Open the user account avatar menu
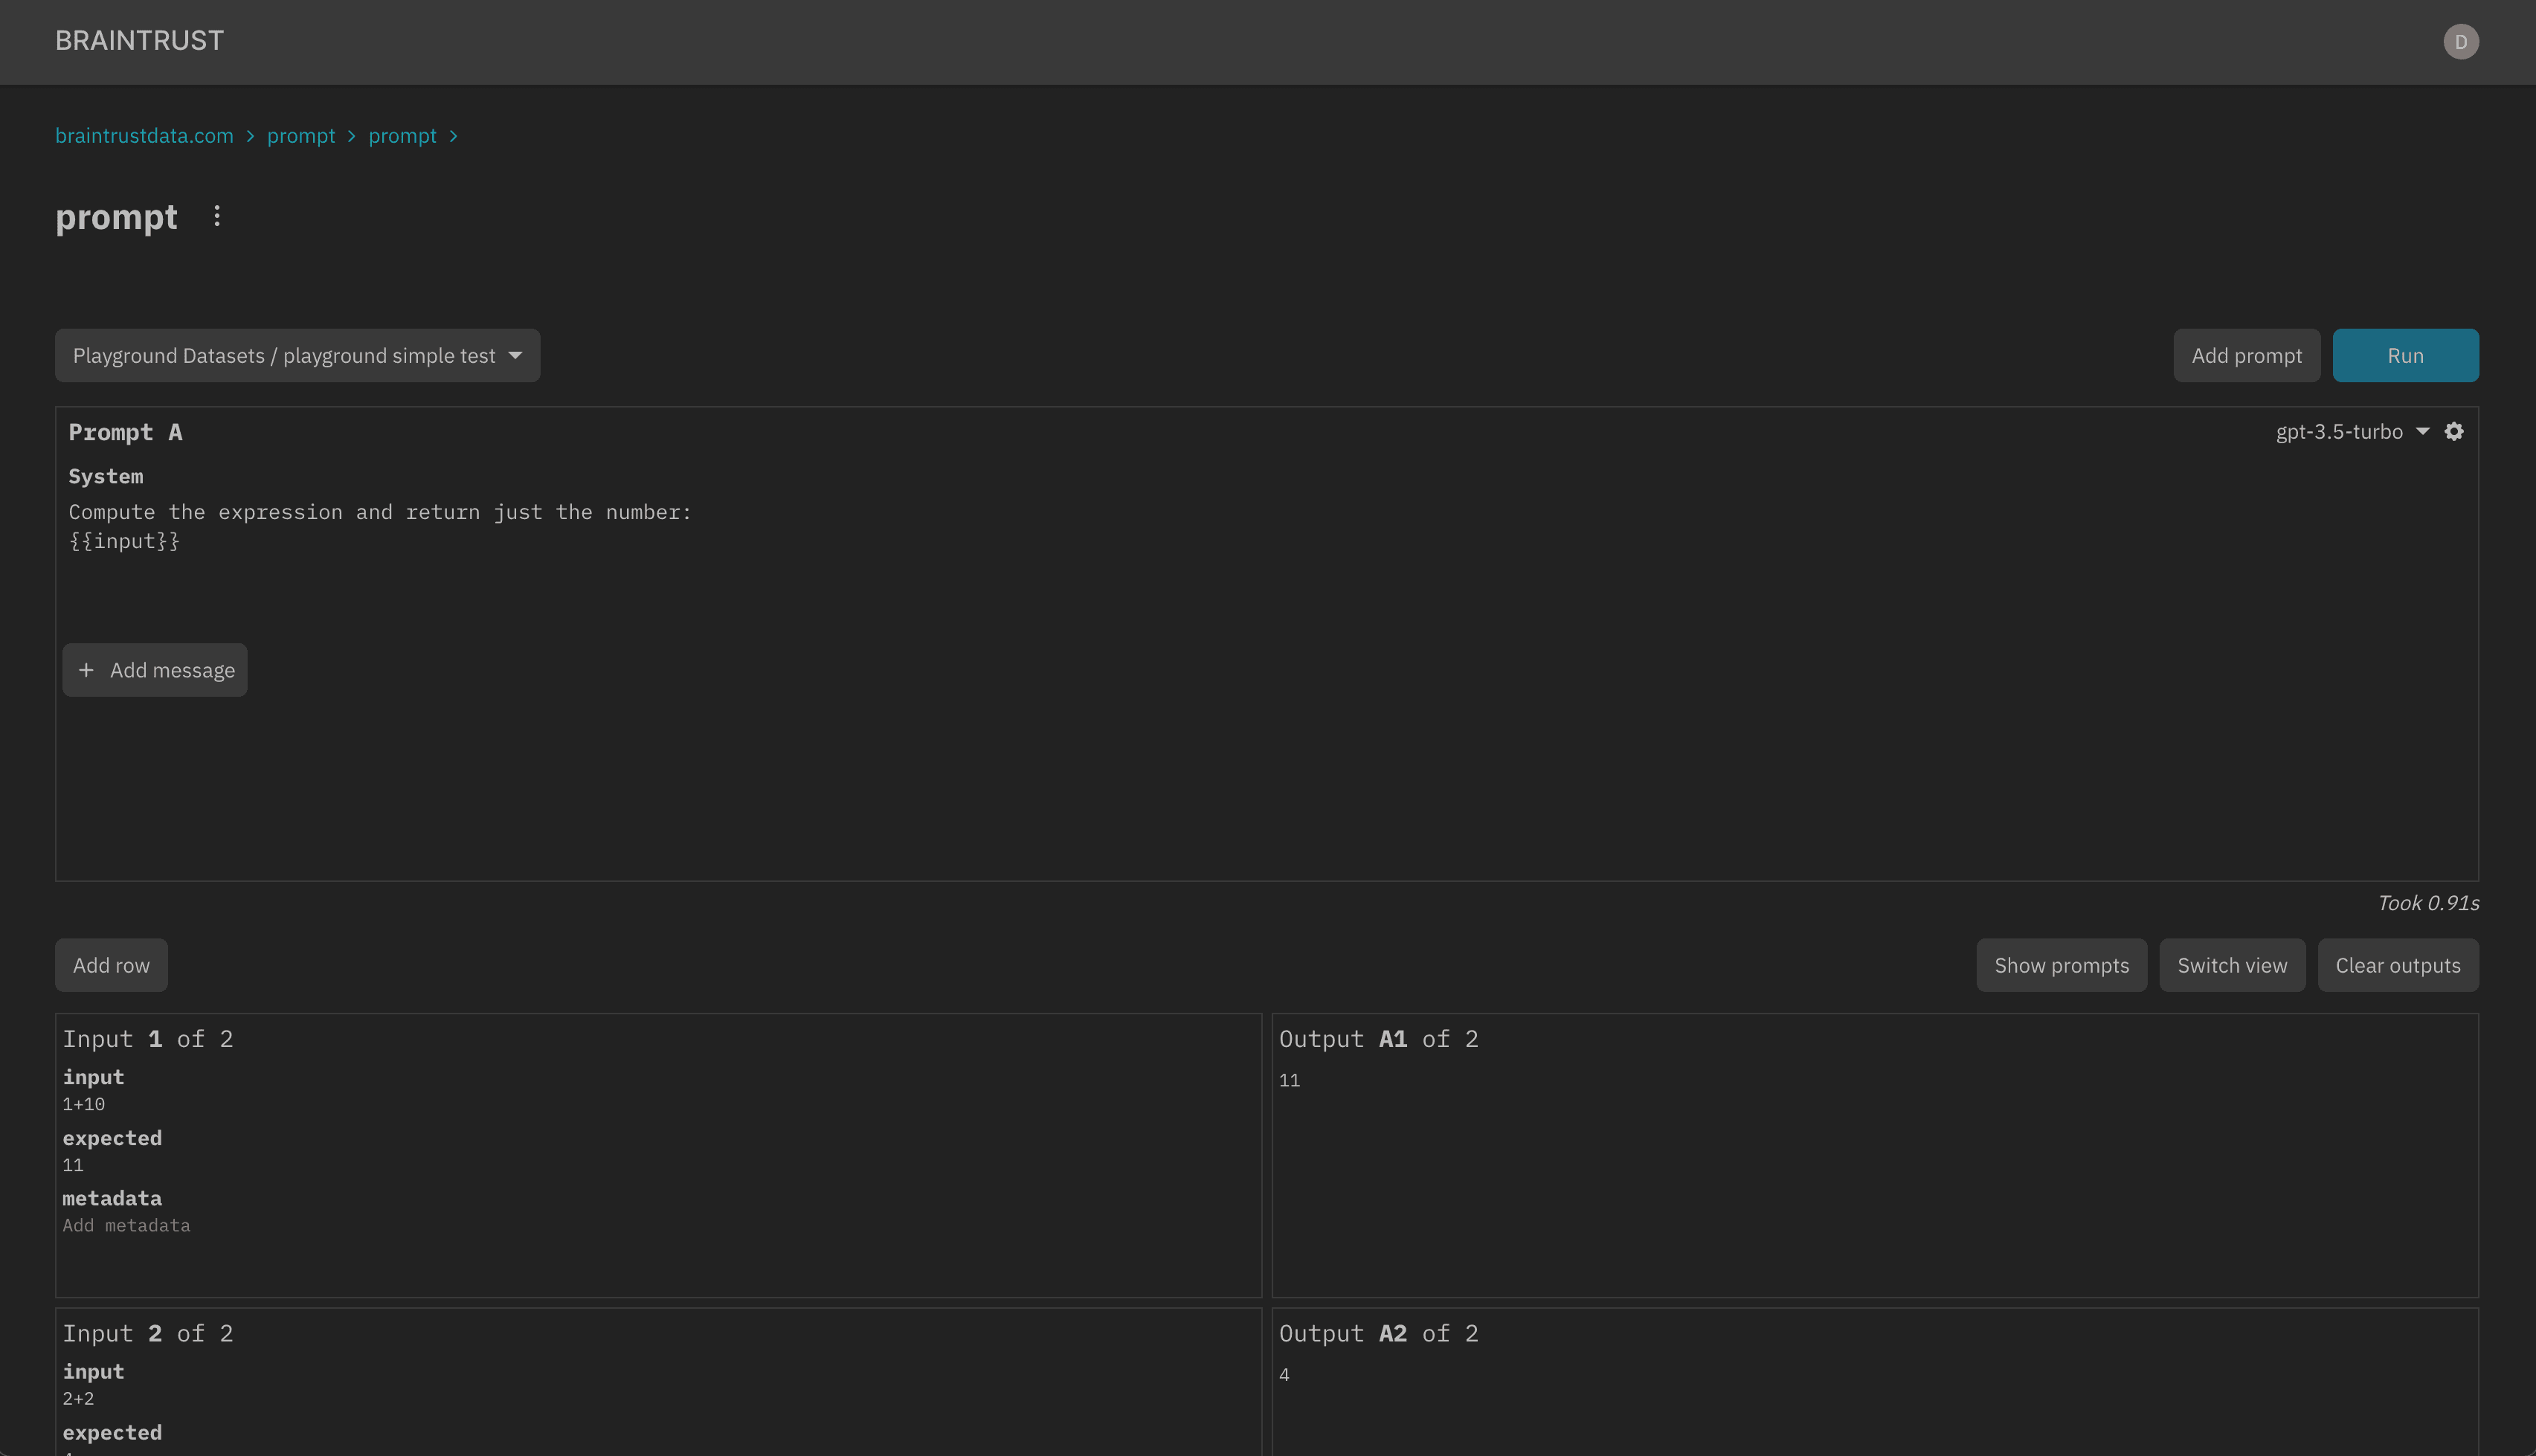The height and width of the screenshot is (1456, 2536). [x=2461, y=41]
